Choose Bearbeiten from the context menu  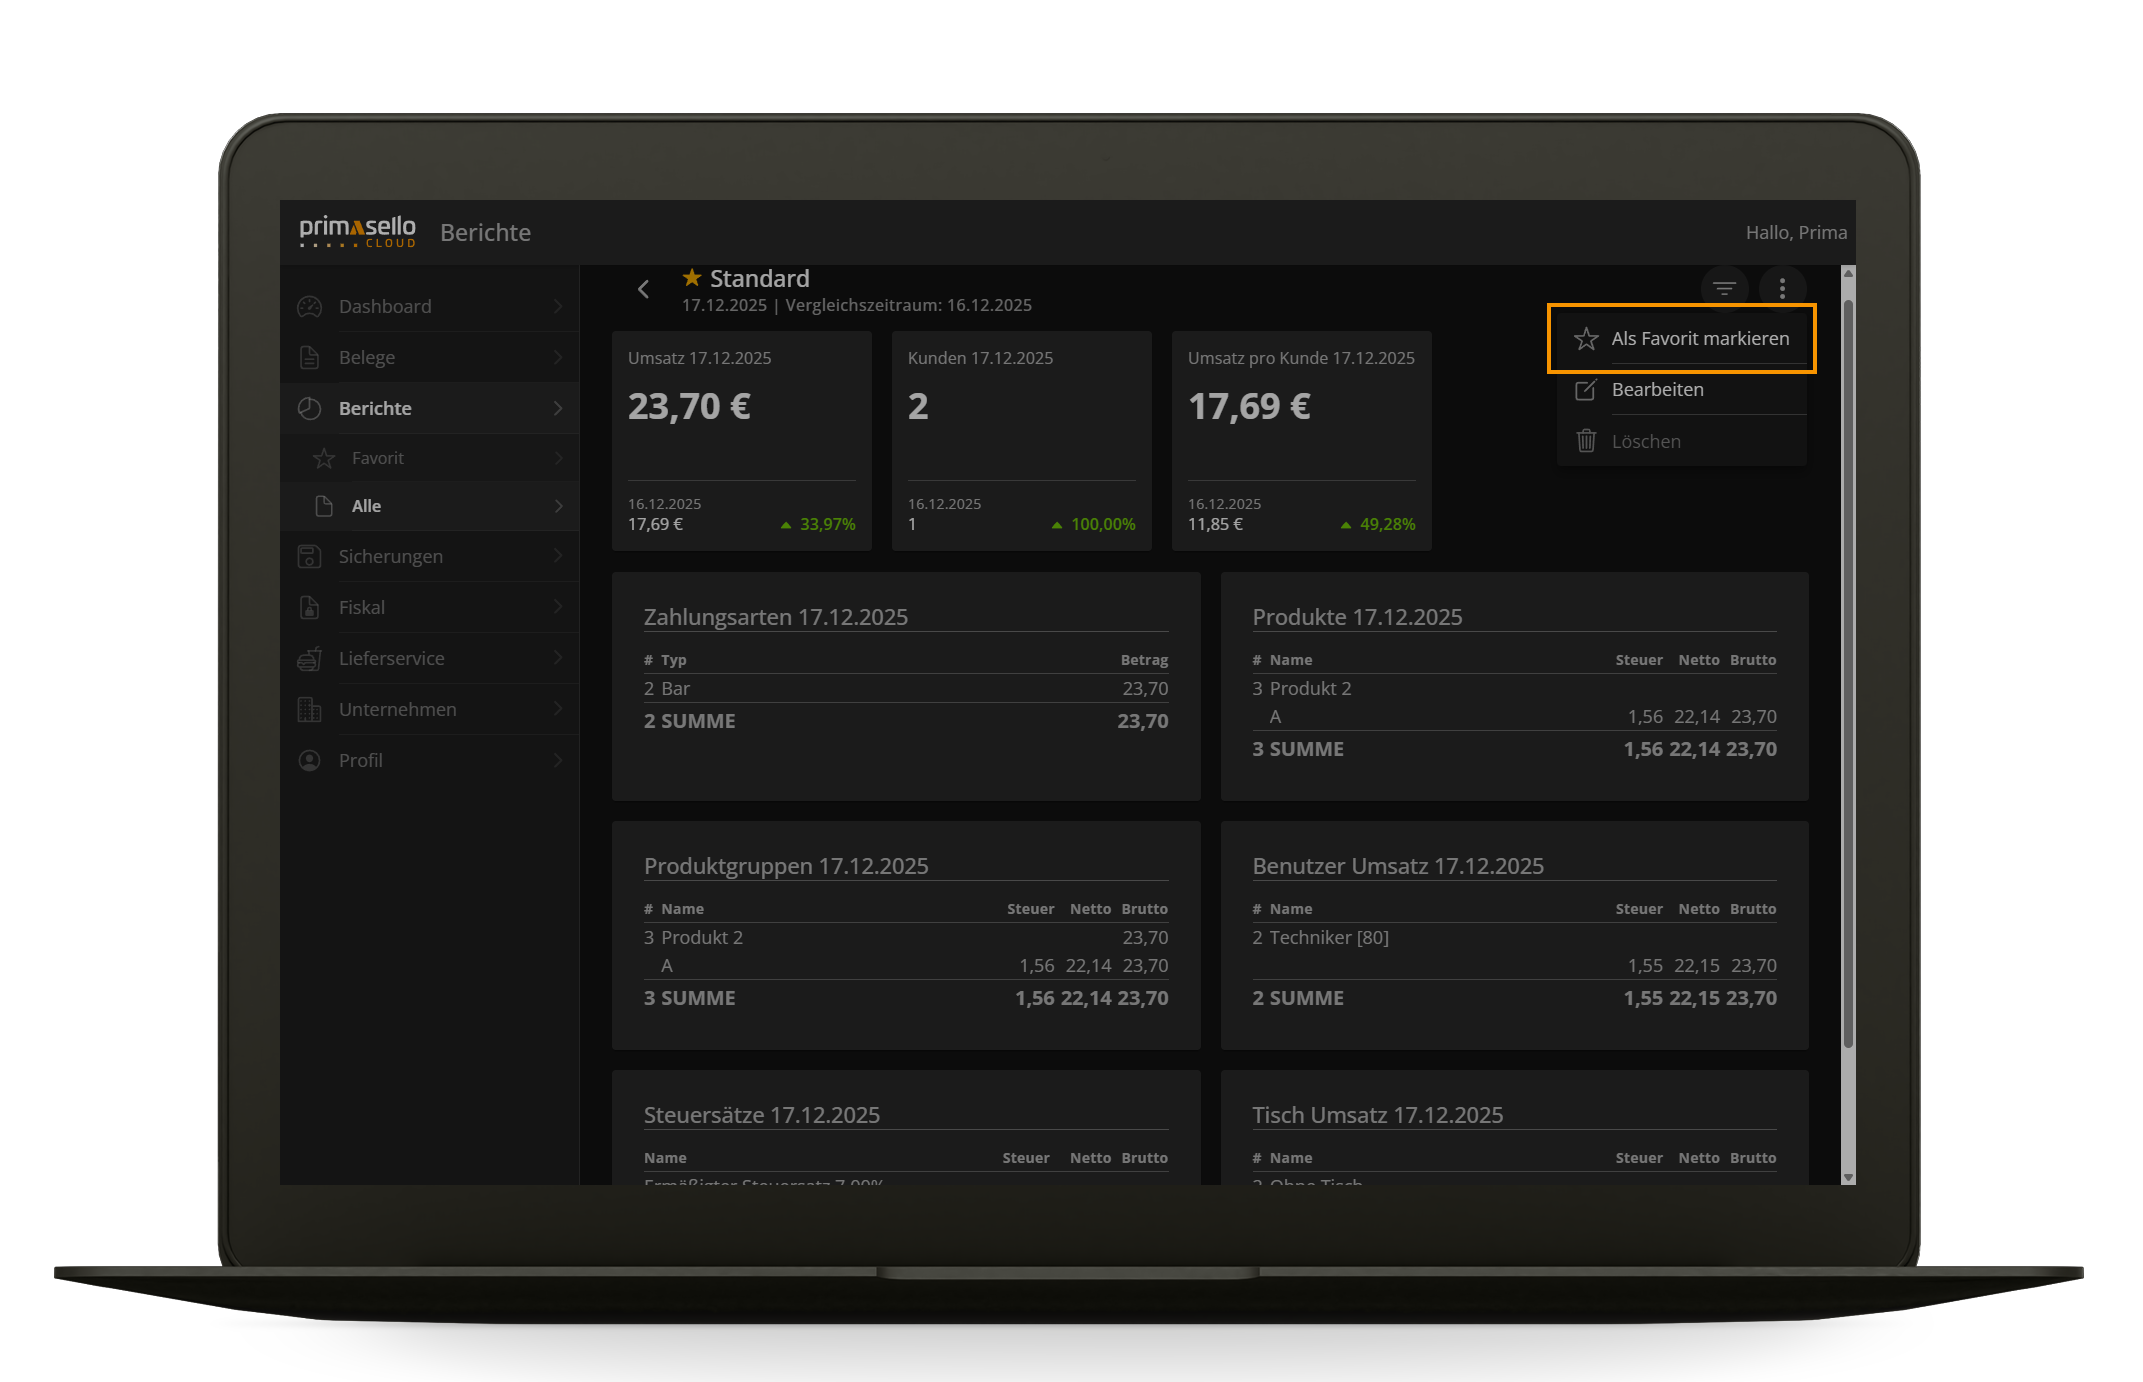pos(1657,390)
